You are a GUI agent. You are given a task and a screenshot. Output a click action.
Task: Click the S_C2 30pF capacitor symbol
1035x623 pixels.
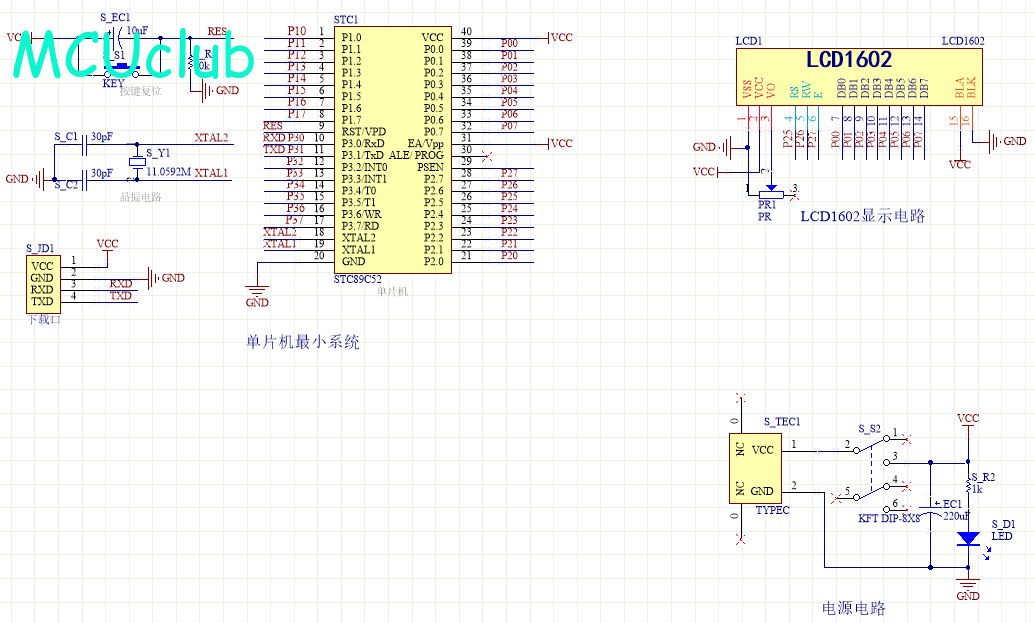(84, 180)
